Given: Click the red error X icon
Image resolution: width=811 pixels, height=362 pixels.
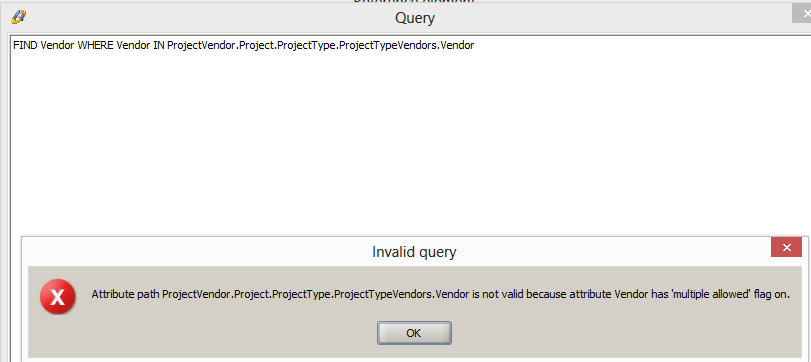Looking at the screenshot, I should point(58,296).
